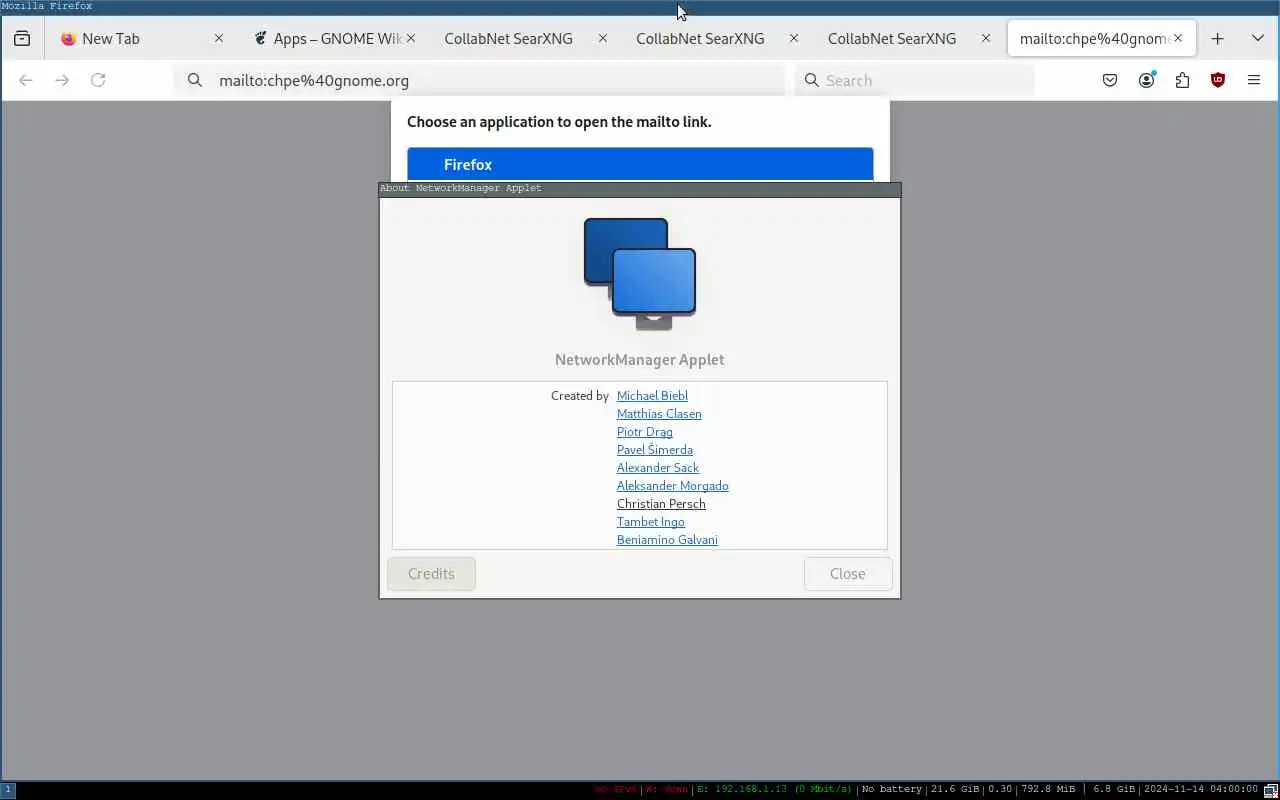
Task: Close the mailto:chpe tab
Action: point(1178,38)
